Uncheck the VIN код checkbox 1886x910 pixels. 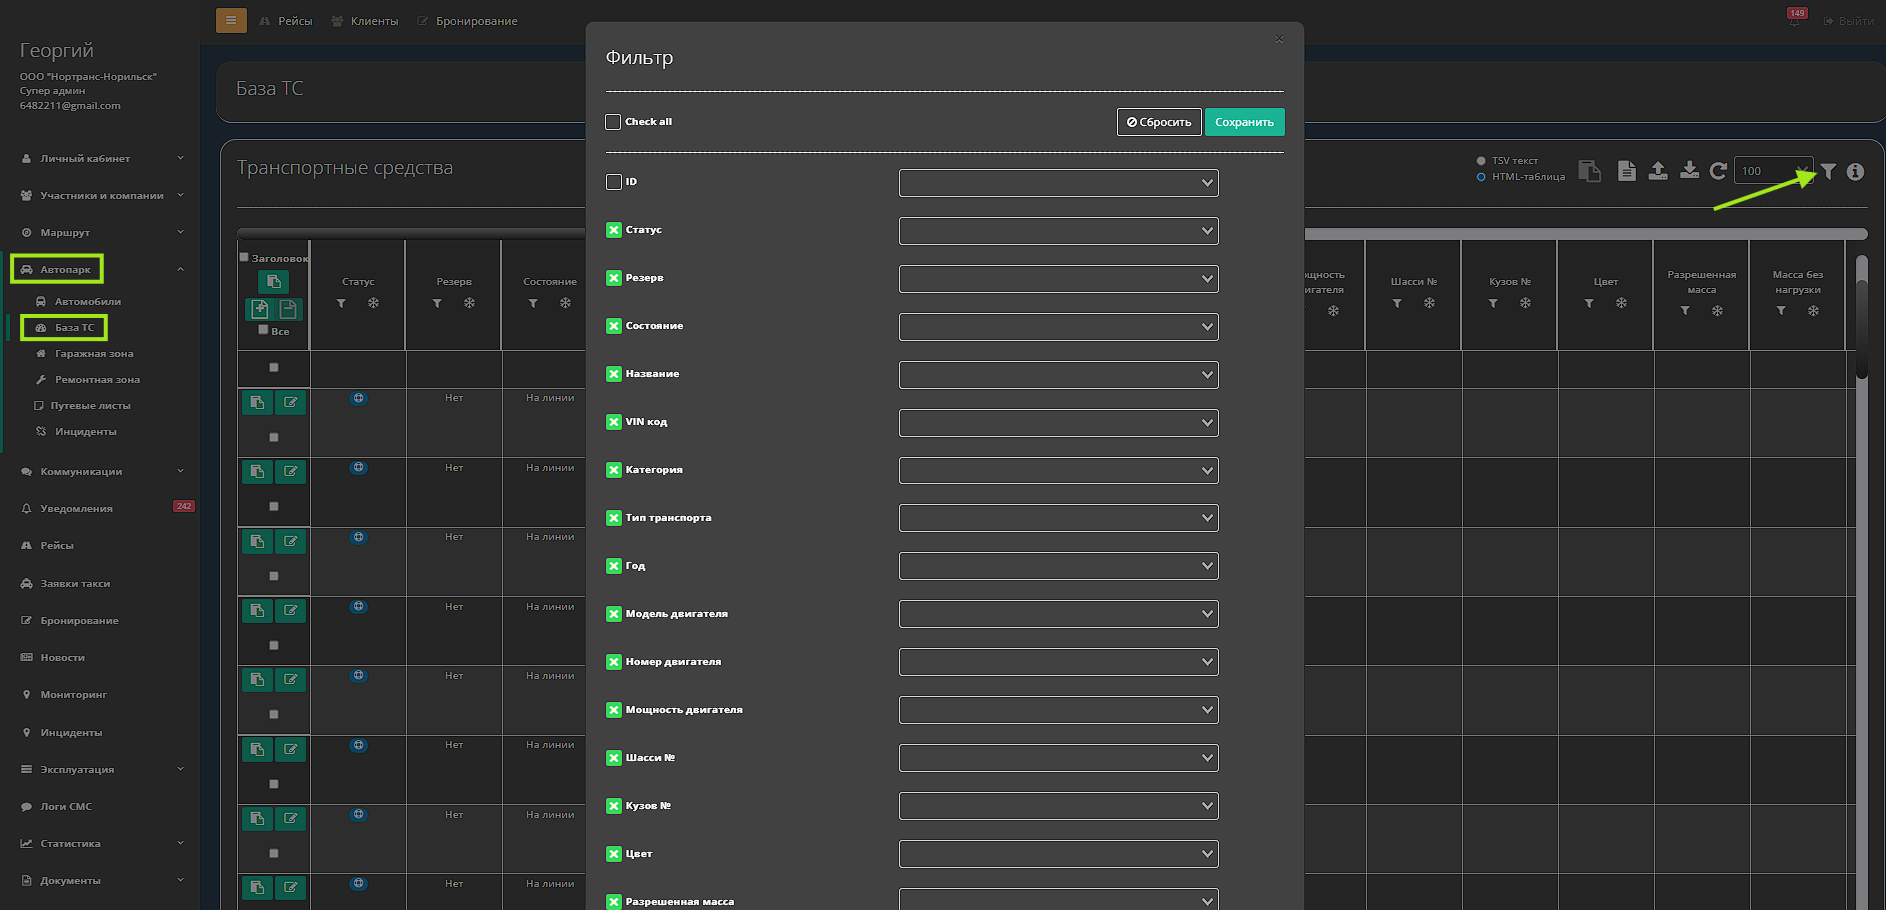tap(614, 422)
